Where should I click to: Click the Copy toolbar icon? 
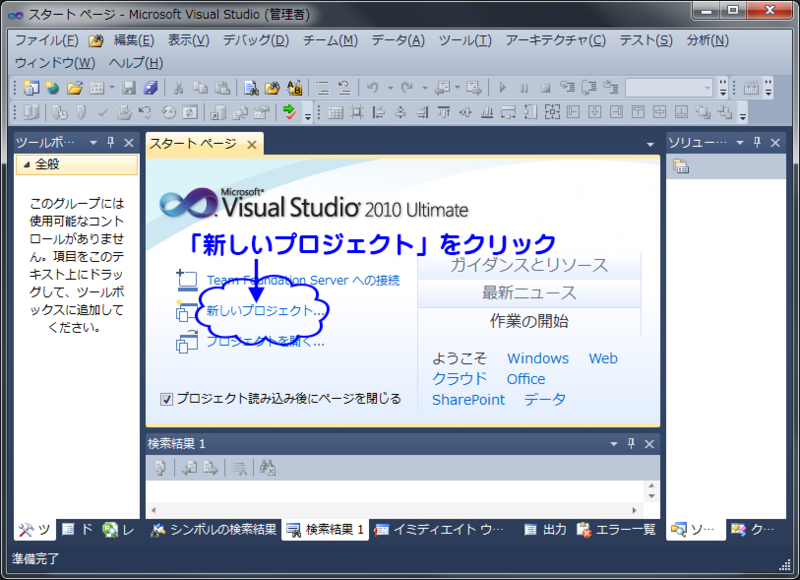tap(201, 88)
